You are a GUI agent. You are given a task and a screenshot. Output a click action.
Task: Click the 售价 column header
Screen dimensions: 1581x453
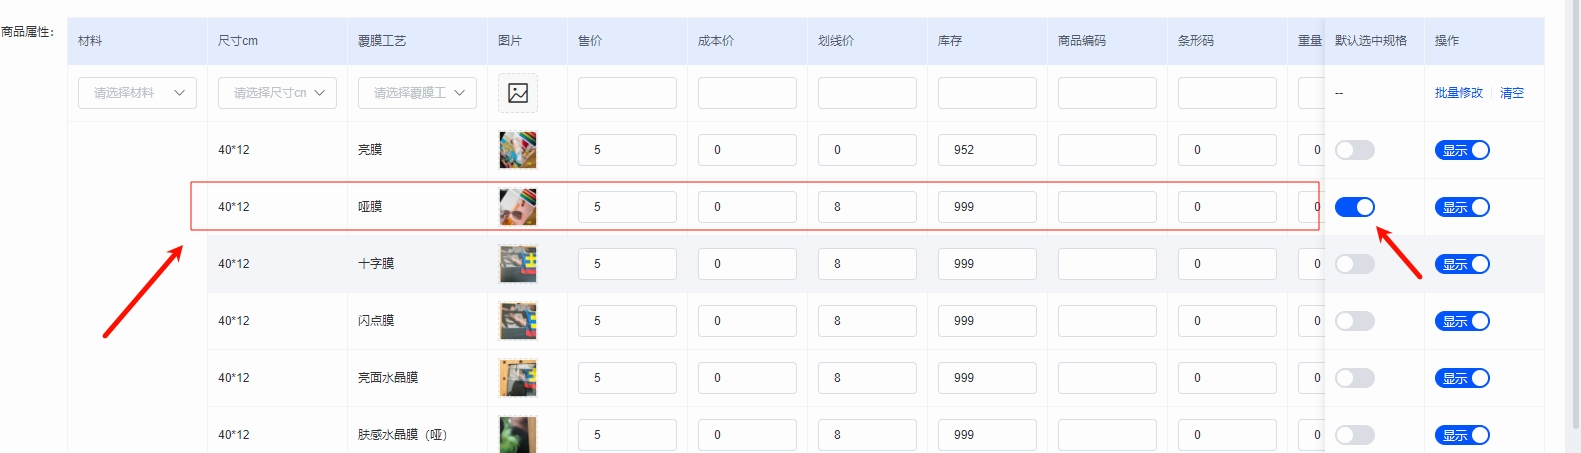click(x=590, y=41)
